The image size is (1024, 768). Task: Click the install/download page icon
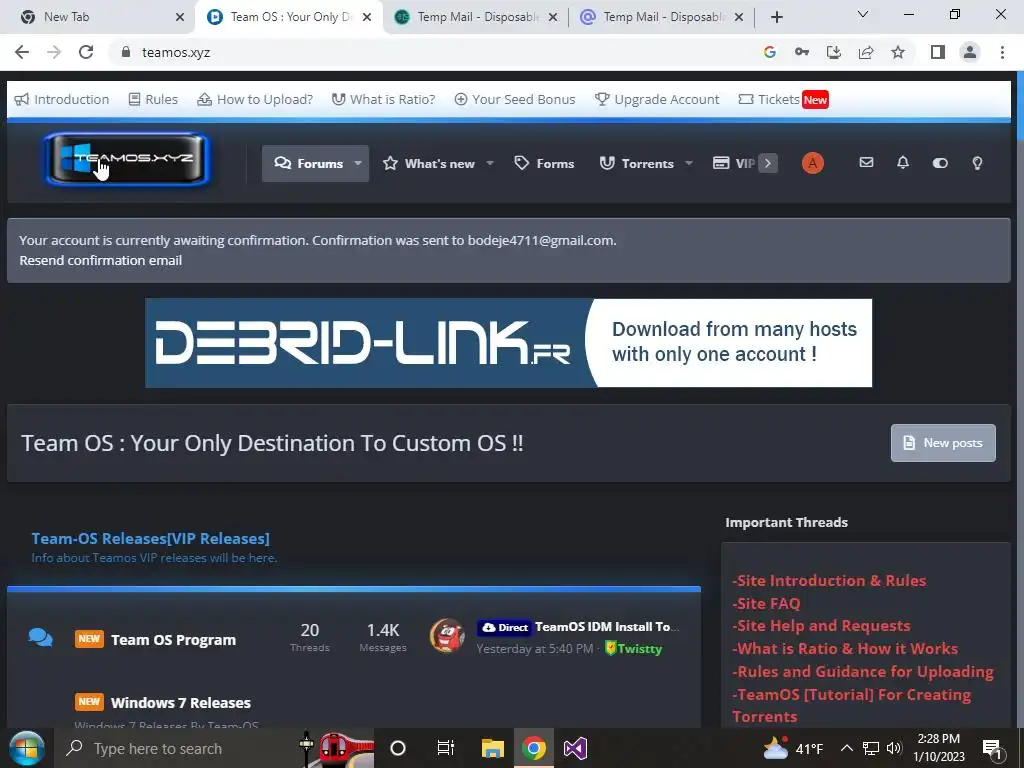click(833, 52)
